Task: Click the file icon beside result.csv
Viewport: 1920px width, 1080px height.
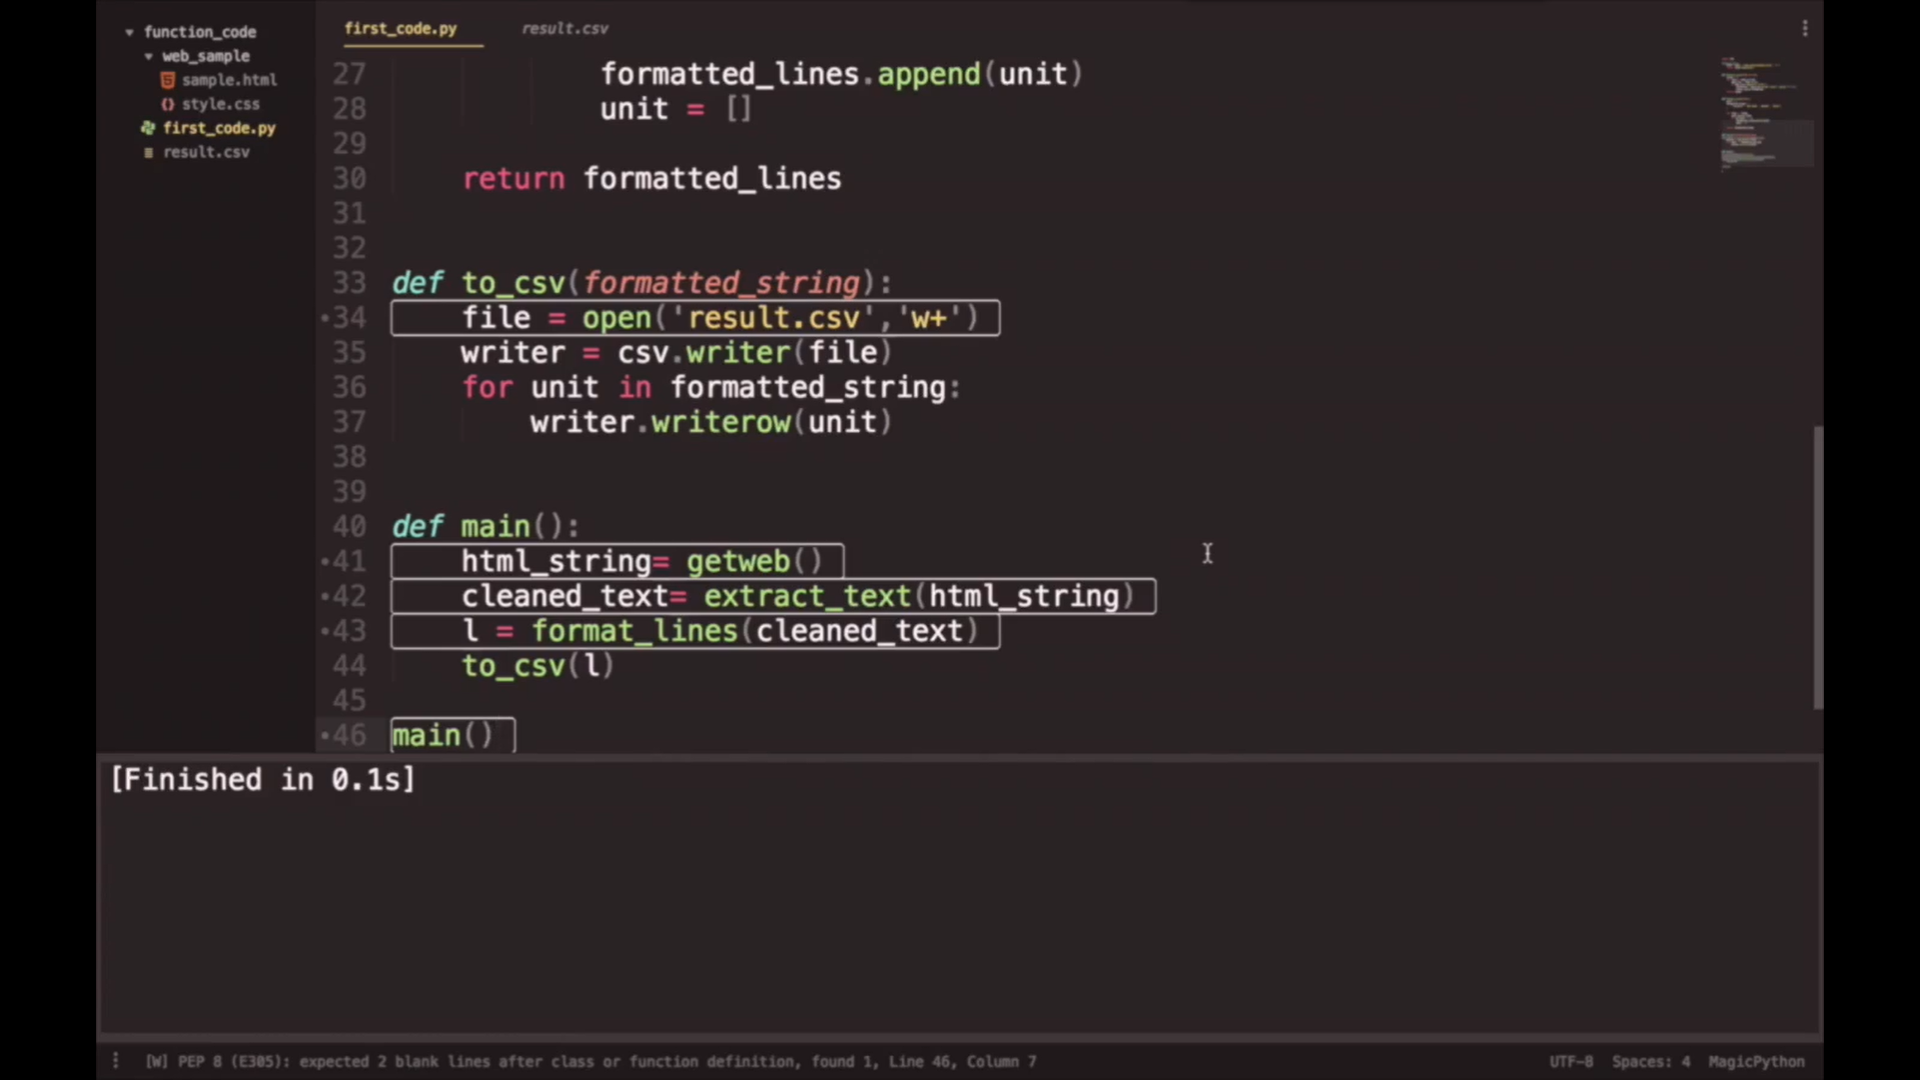Action: coord(148,152)
